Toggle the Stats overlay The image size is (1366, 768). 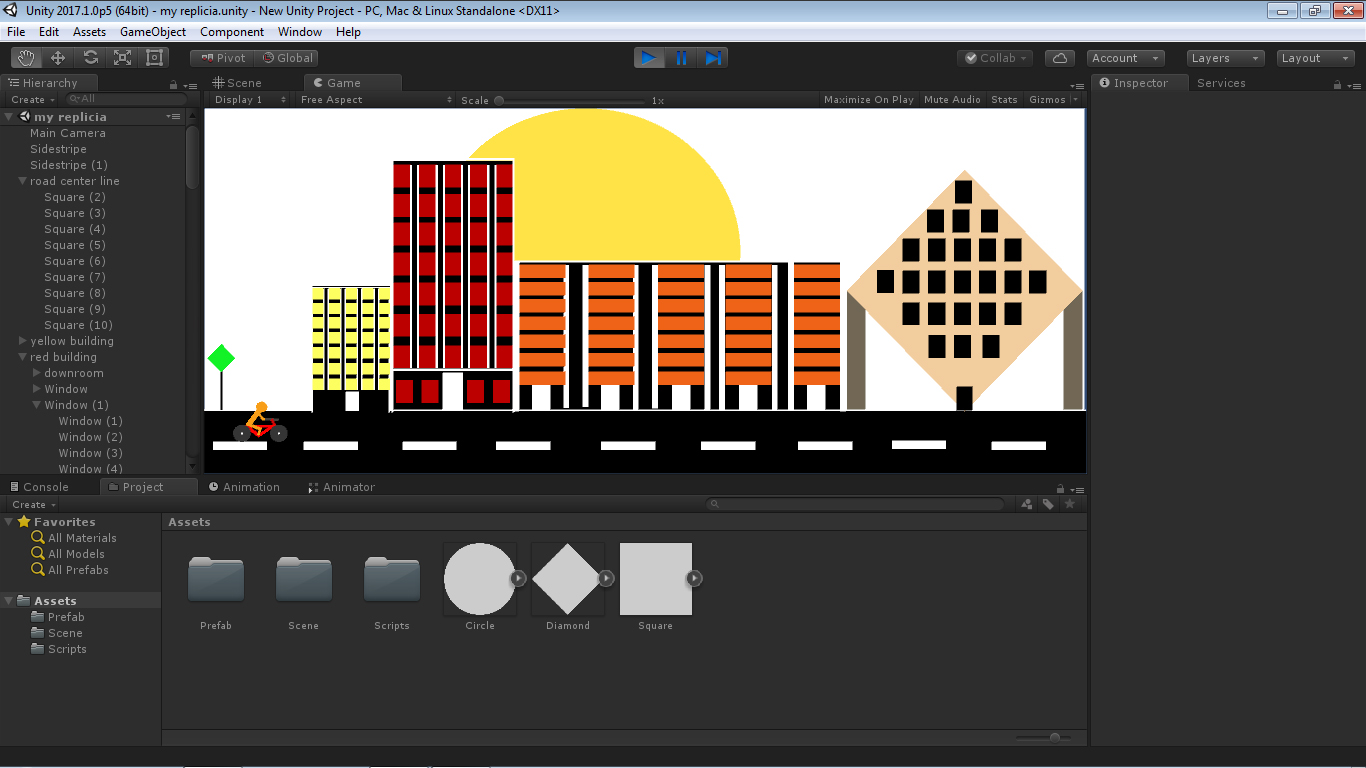tap(1004, 100)
